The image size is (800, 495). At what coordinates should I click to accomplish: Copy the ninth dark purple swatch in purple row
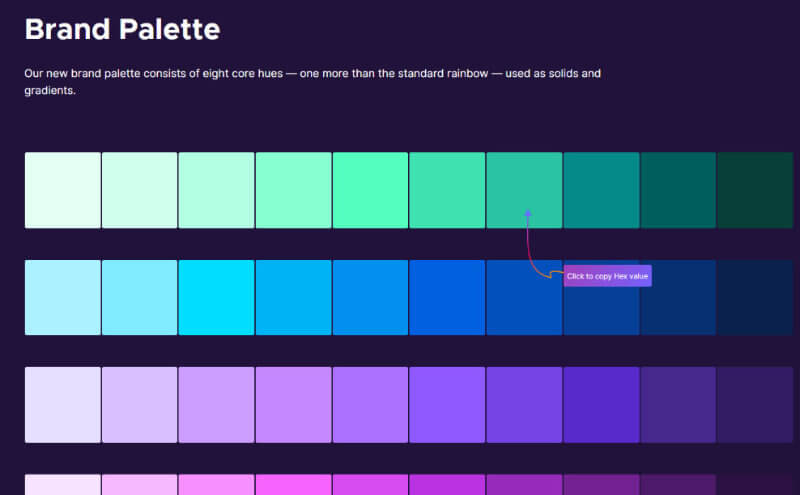679,405
